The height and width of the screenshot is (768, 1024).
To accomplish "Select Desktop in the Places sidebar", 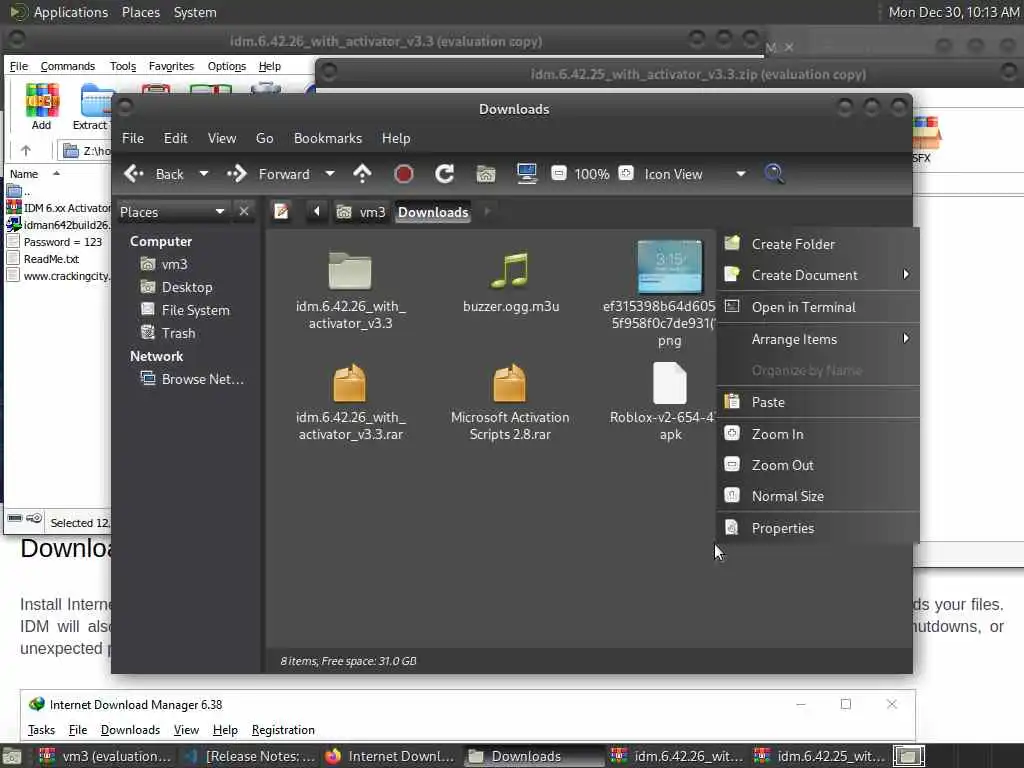I will point(176,287).
